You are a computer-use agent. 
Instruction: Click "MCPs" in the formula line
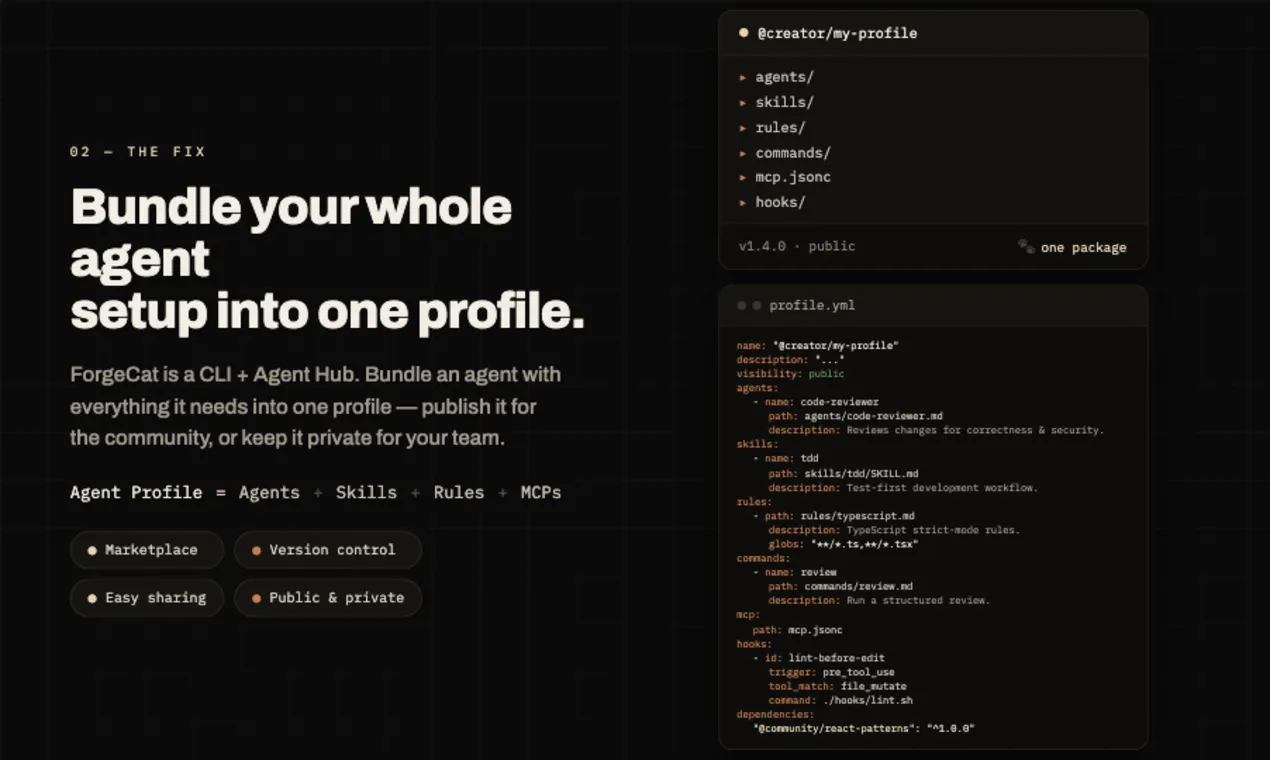tap(541, 492)
